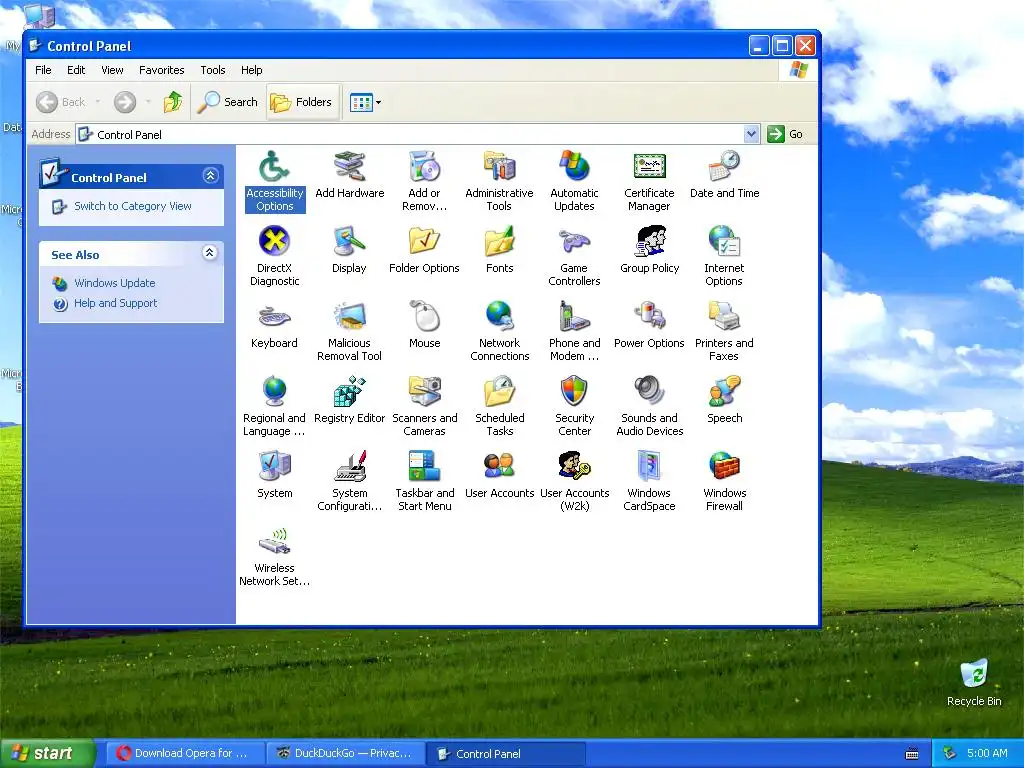1024x768 pixels.
Task: Select the Date and Time icon
Action: tap(724, 175)
